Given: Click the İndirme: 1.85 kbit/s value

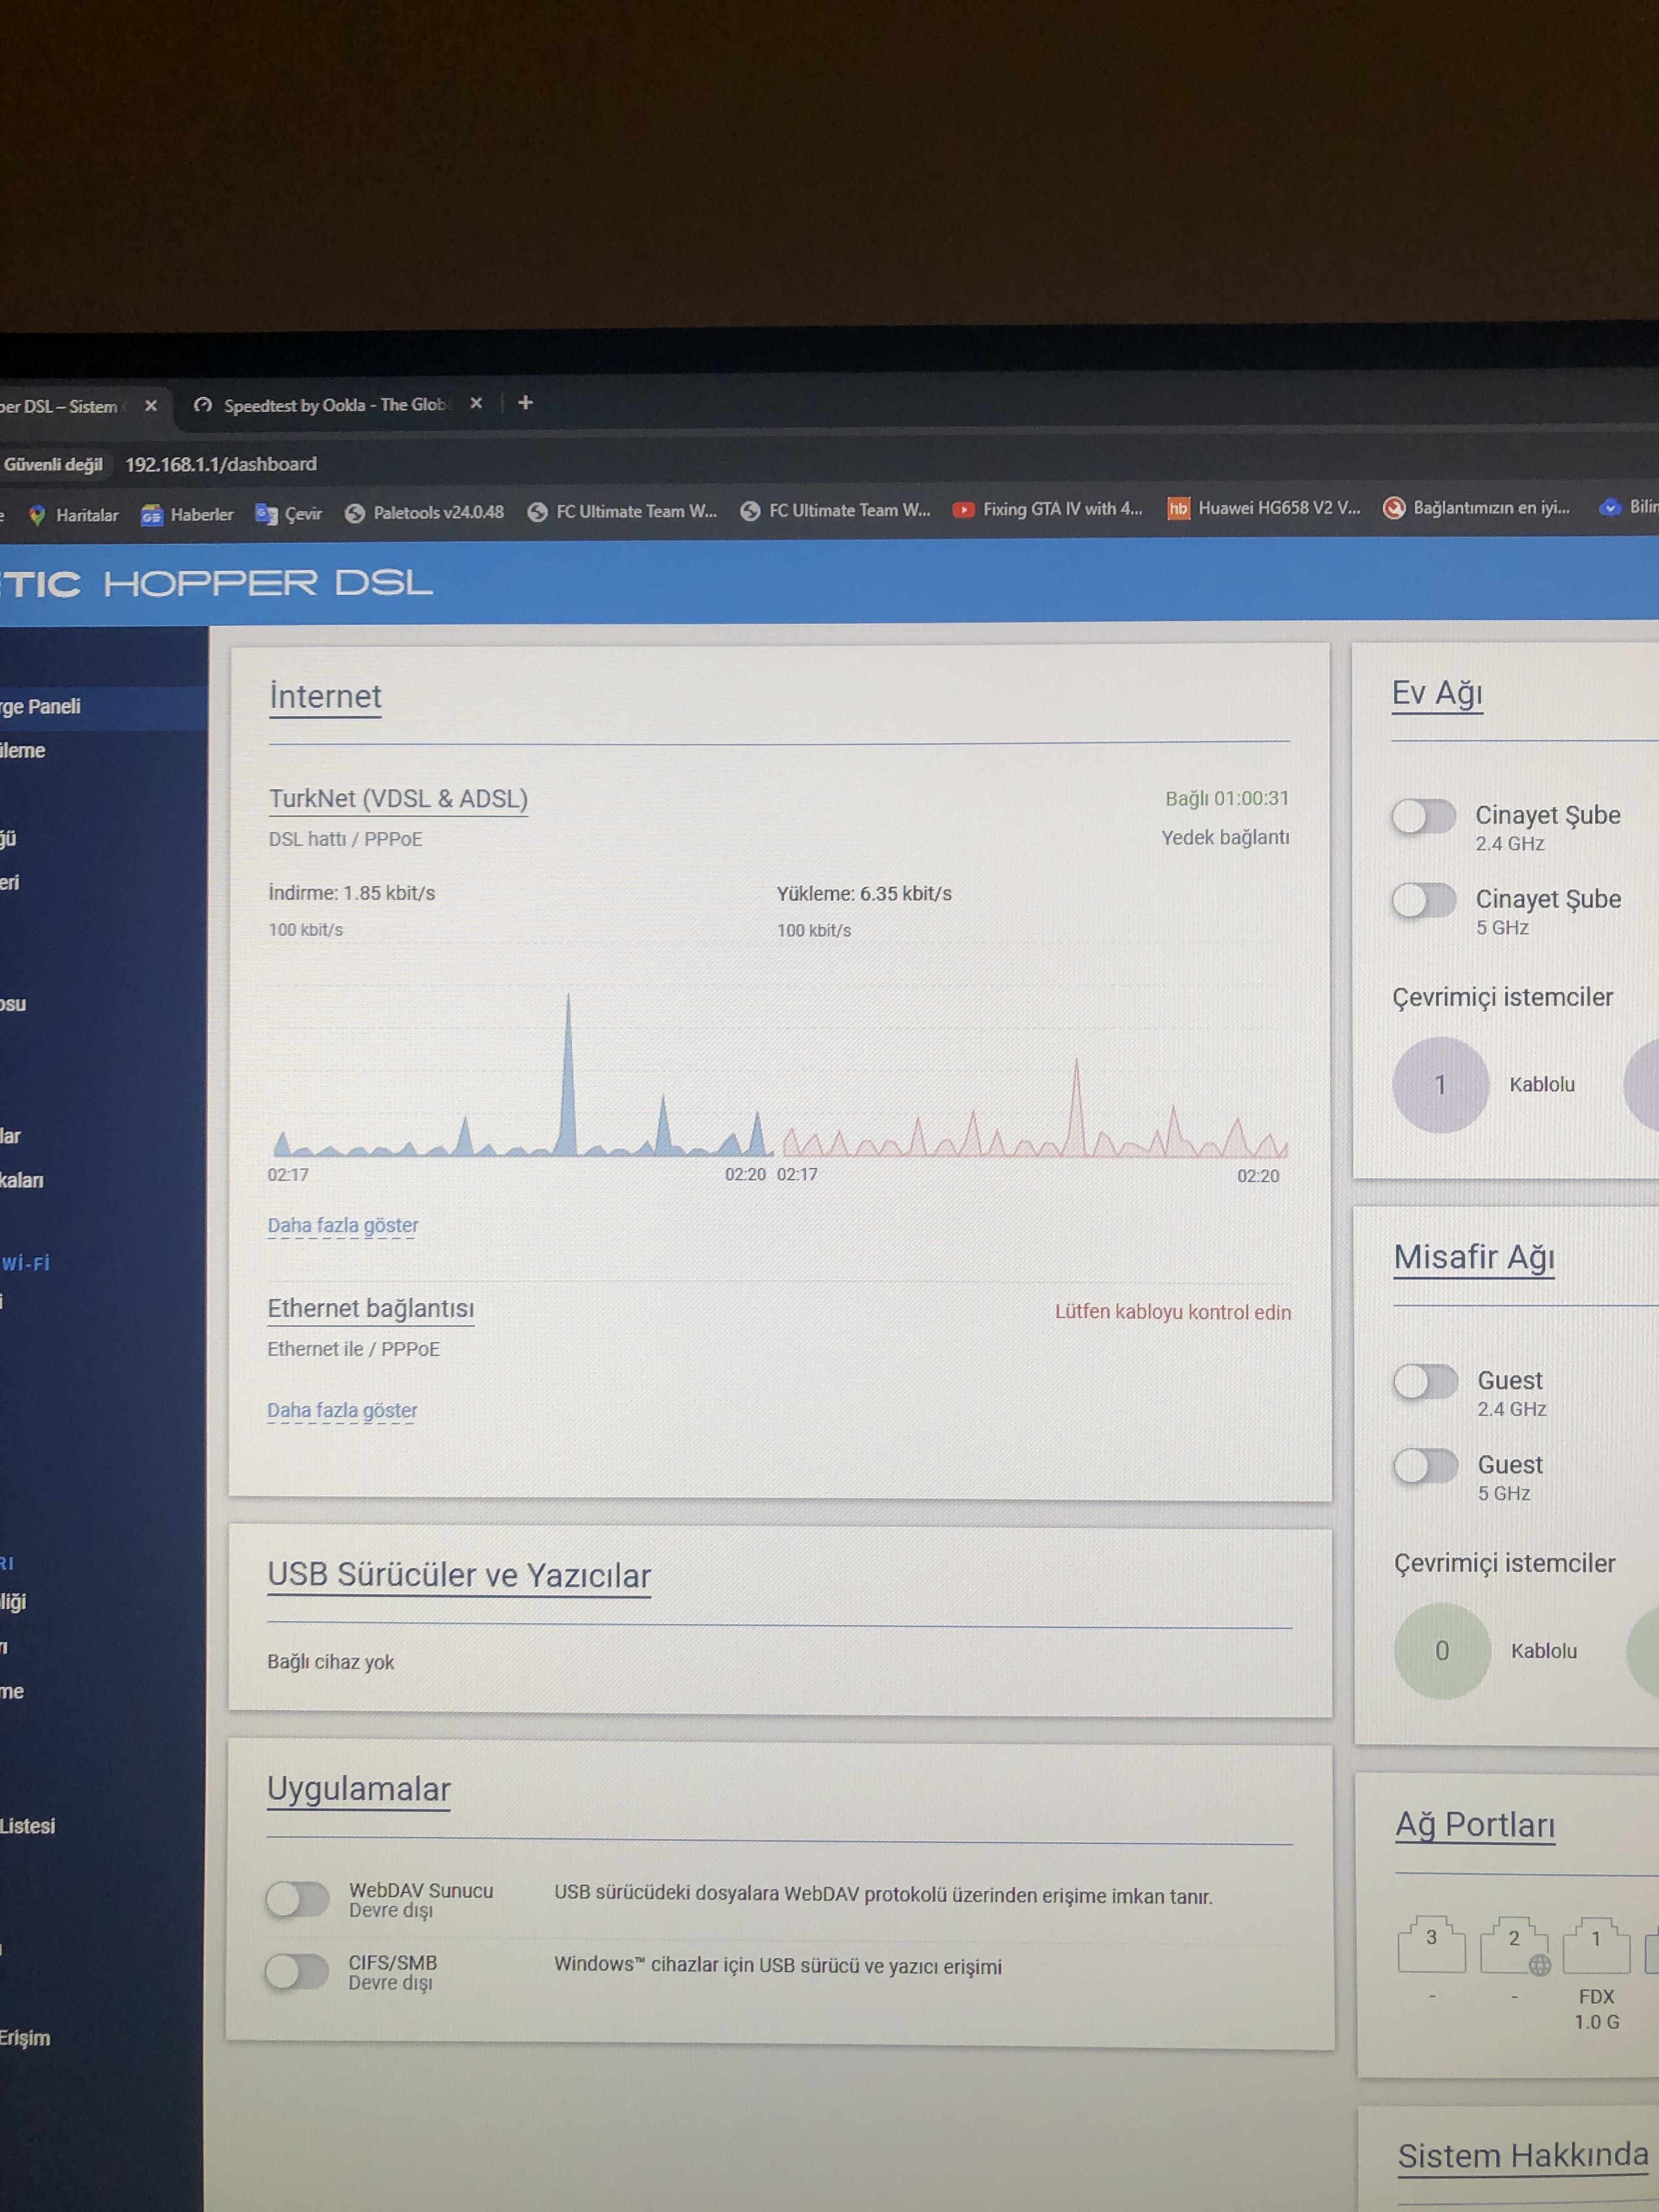Looking at the screenshot, I should coord(351,893).
